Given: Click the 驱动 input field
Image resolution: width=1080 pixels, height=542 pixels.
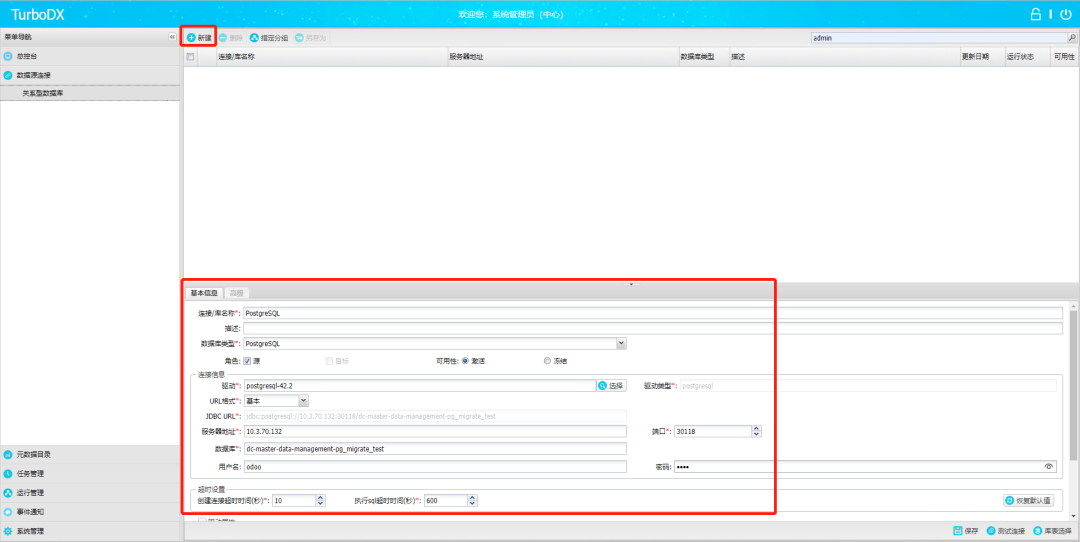Looking at the screenshot, I should (x=420, y=386).
